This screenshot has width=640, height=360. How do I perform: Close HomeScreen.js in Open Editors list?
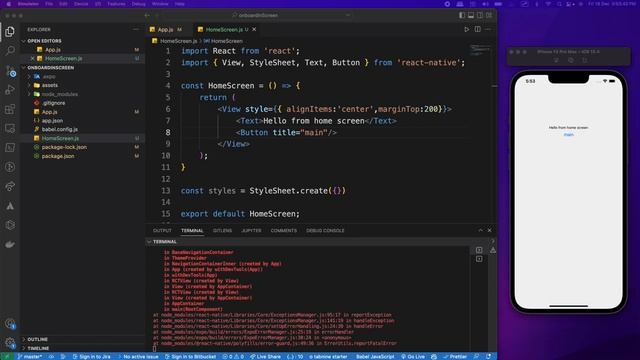point(32,58)
